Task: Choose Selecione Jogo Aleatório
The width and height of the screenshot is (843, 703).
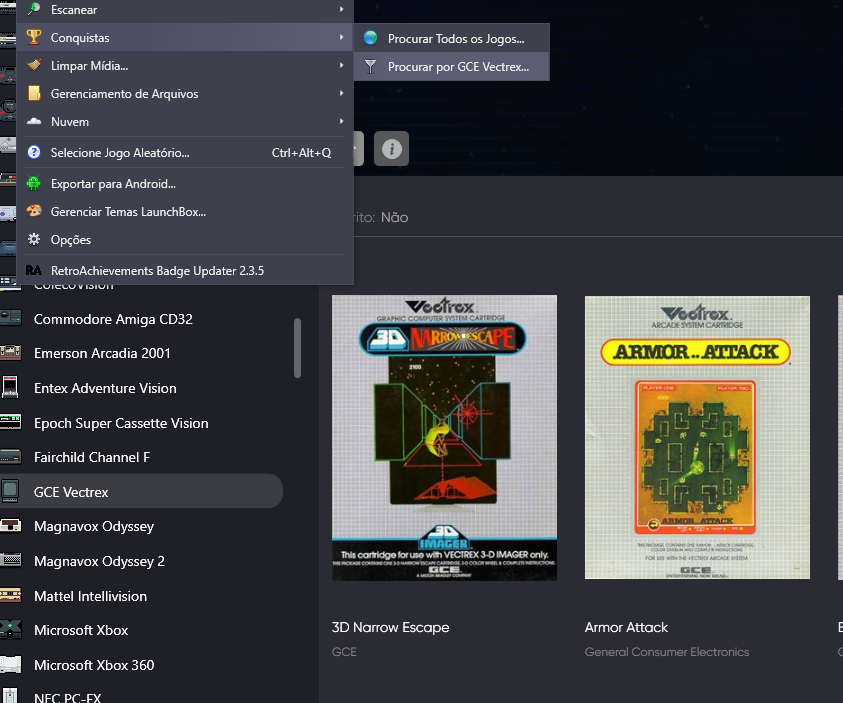Action: click(x=185, y=153)
